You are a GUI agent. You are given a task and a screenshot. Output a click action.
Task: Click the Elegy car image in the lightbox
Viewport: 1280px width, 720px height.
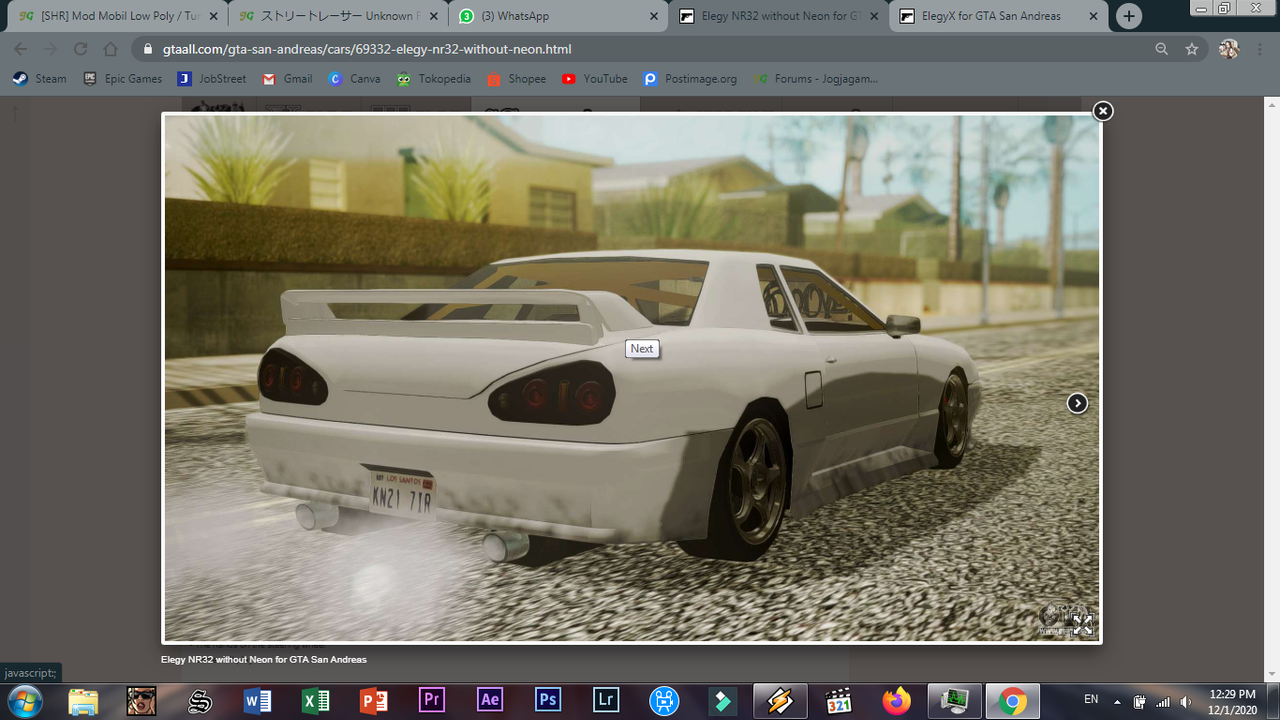(632, 378)
